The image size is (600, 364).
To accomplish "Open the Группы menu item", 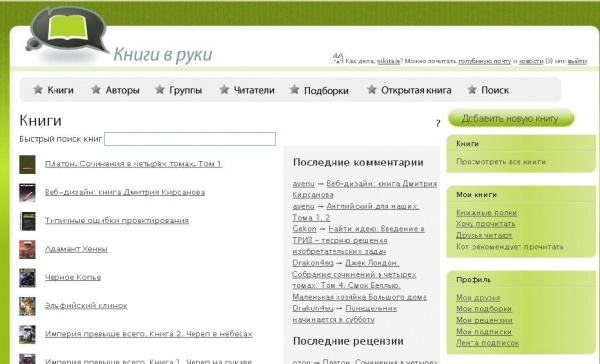I will coord(178,90).
